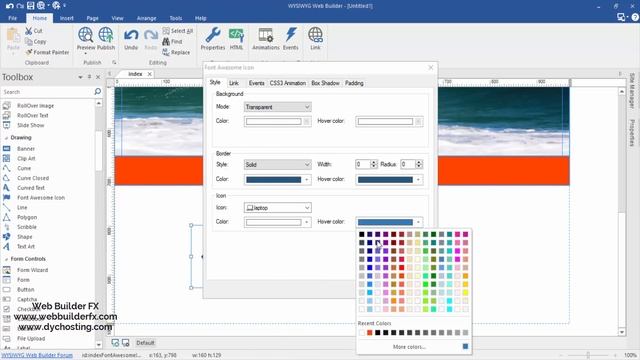Screen dimensions: 640x360
Task: Open the HTML editor icon
Action: coord(236,35)
